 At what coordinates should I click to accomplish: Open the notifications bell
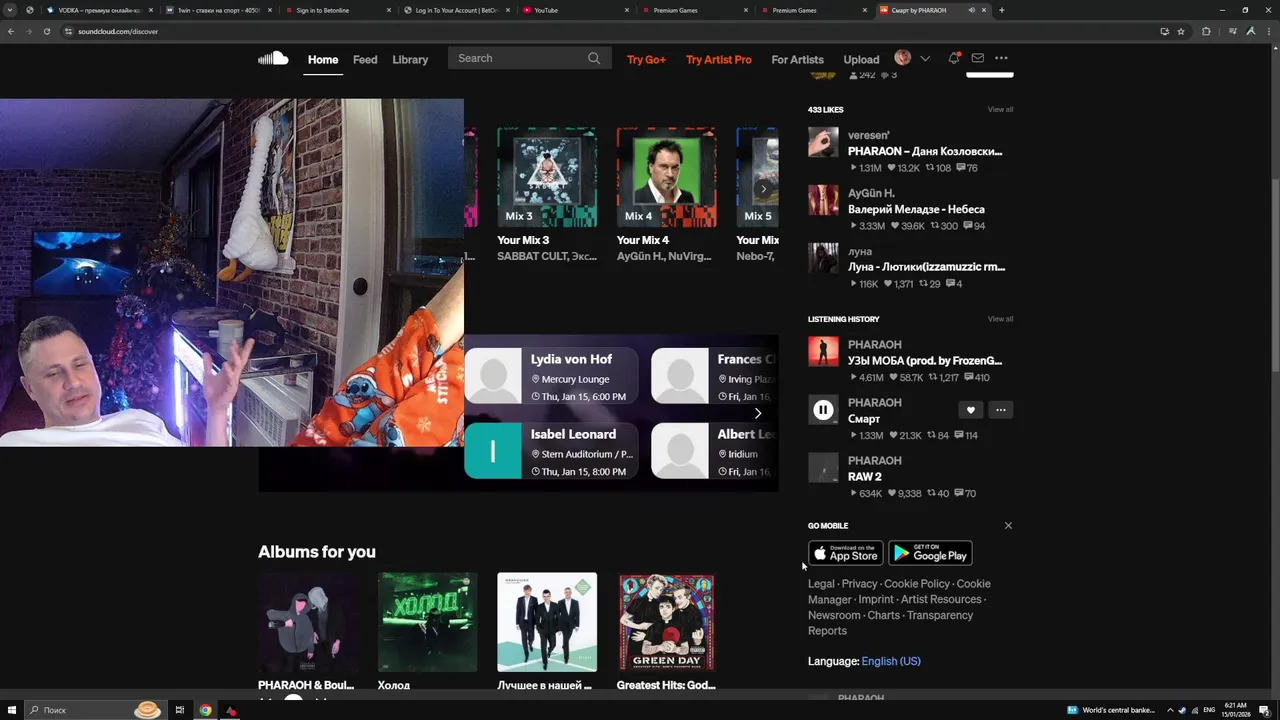point(954,58)
